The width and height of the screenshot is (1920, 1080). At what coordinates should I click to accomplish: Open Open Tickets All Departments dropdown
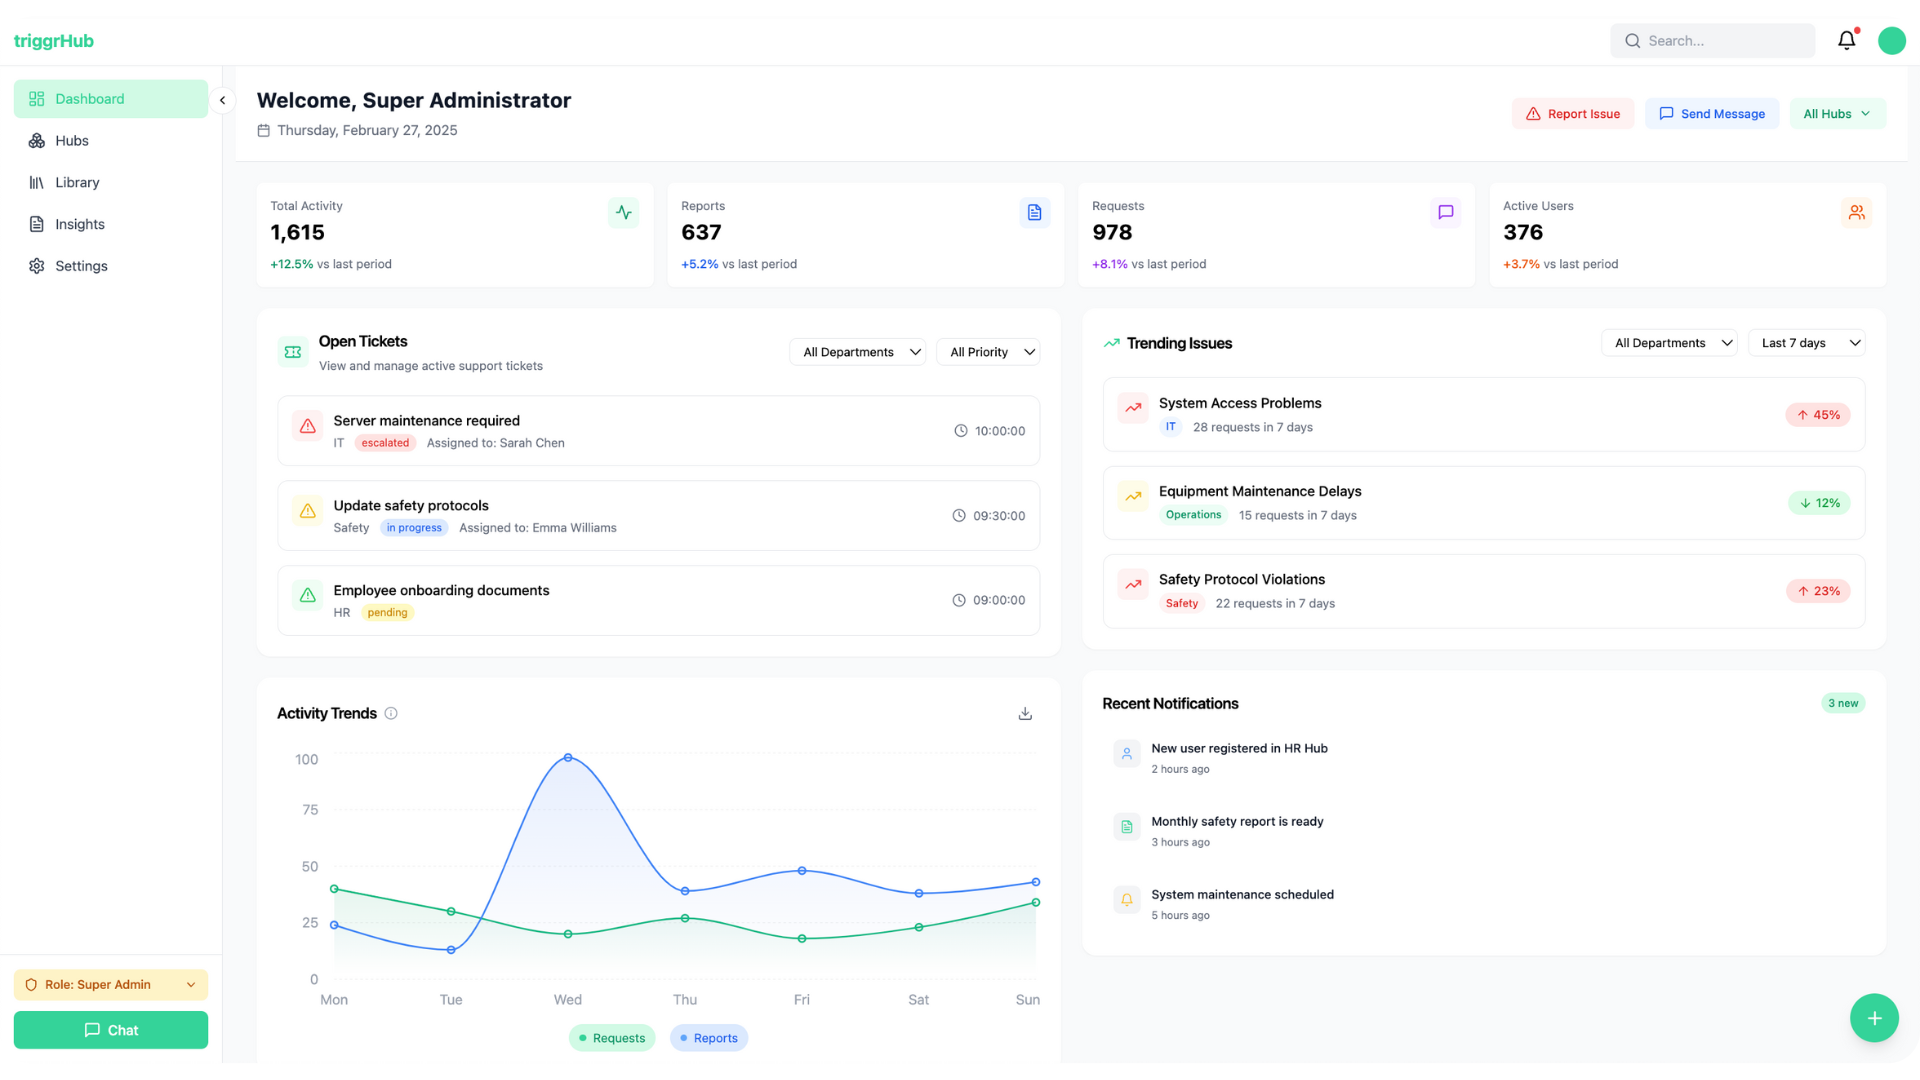coord(858,352)
